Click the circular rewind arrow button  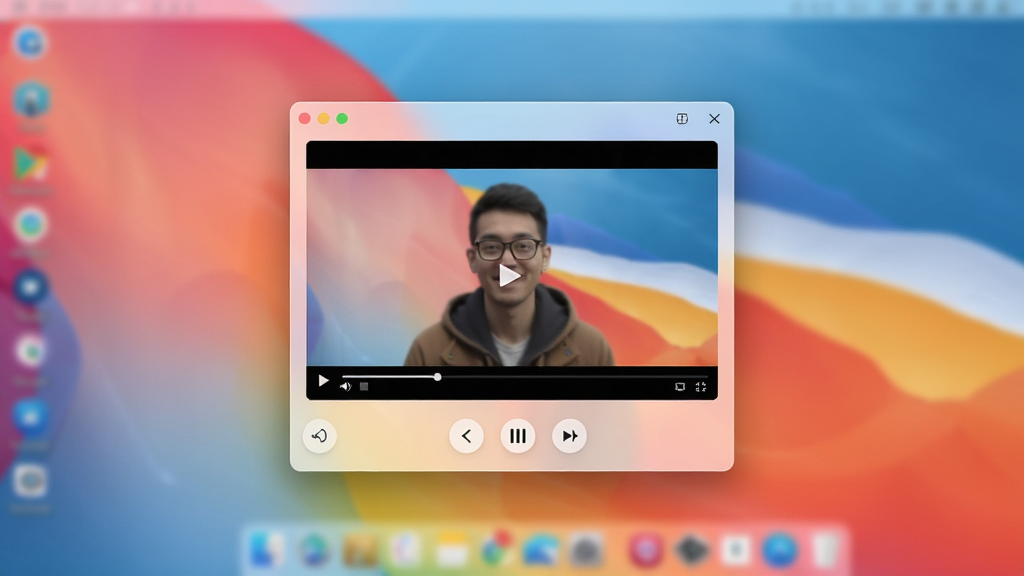(x=319, y=436)
